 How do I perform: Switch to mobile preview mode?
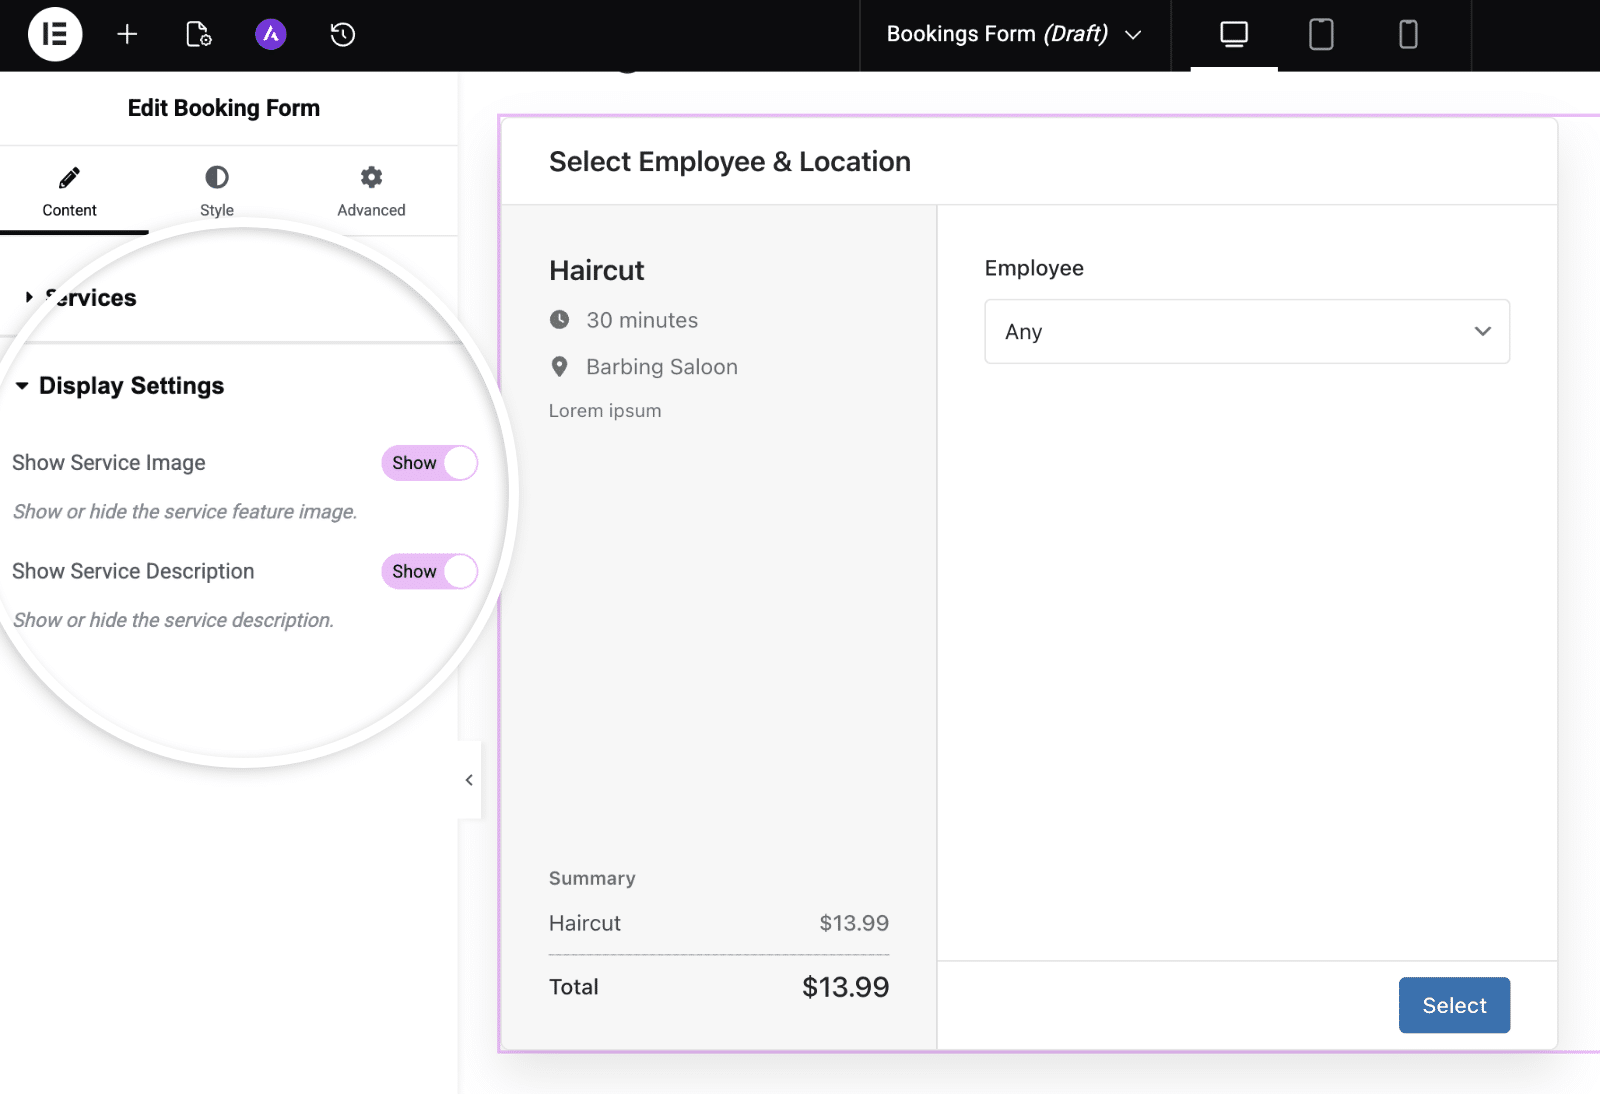[1408, 34]
